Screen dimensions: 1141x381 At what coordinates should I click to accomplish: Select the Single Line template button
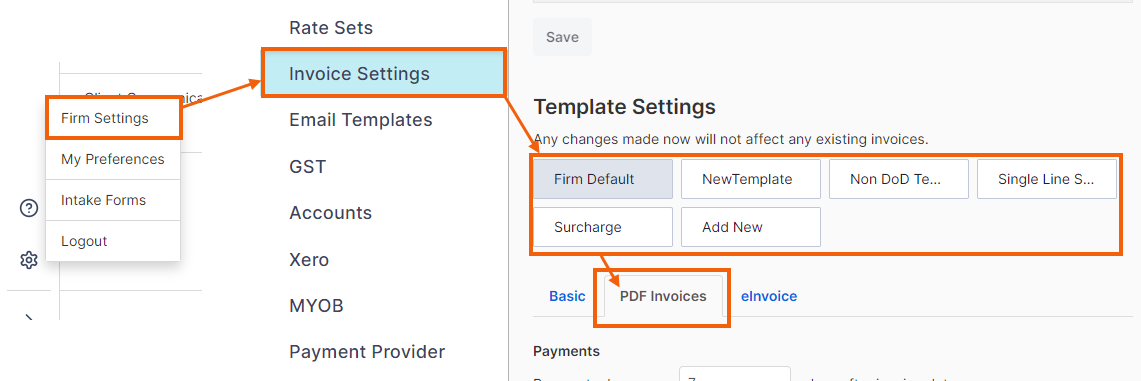click(x=1046, y=179)
